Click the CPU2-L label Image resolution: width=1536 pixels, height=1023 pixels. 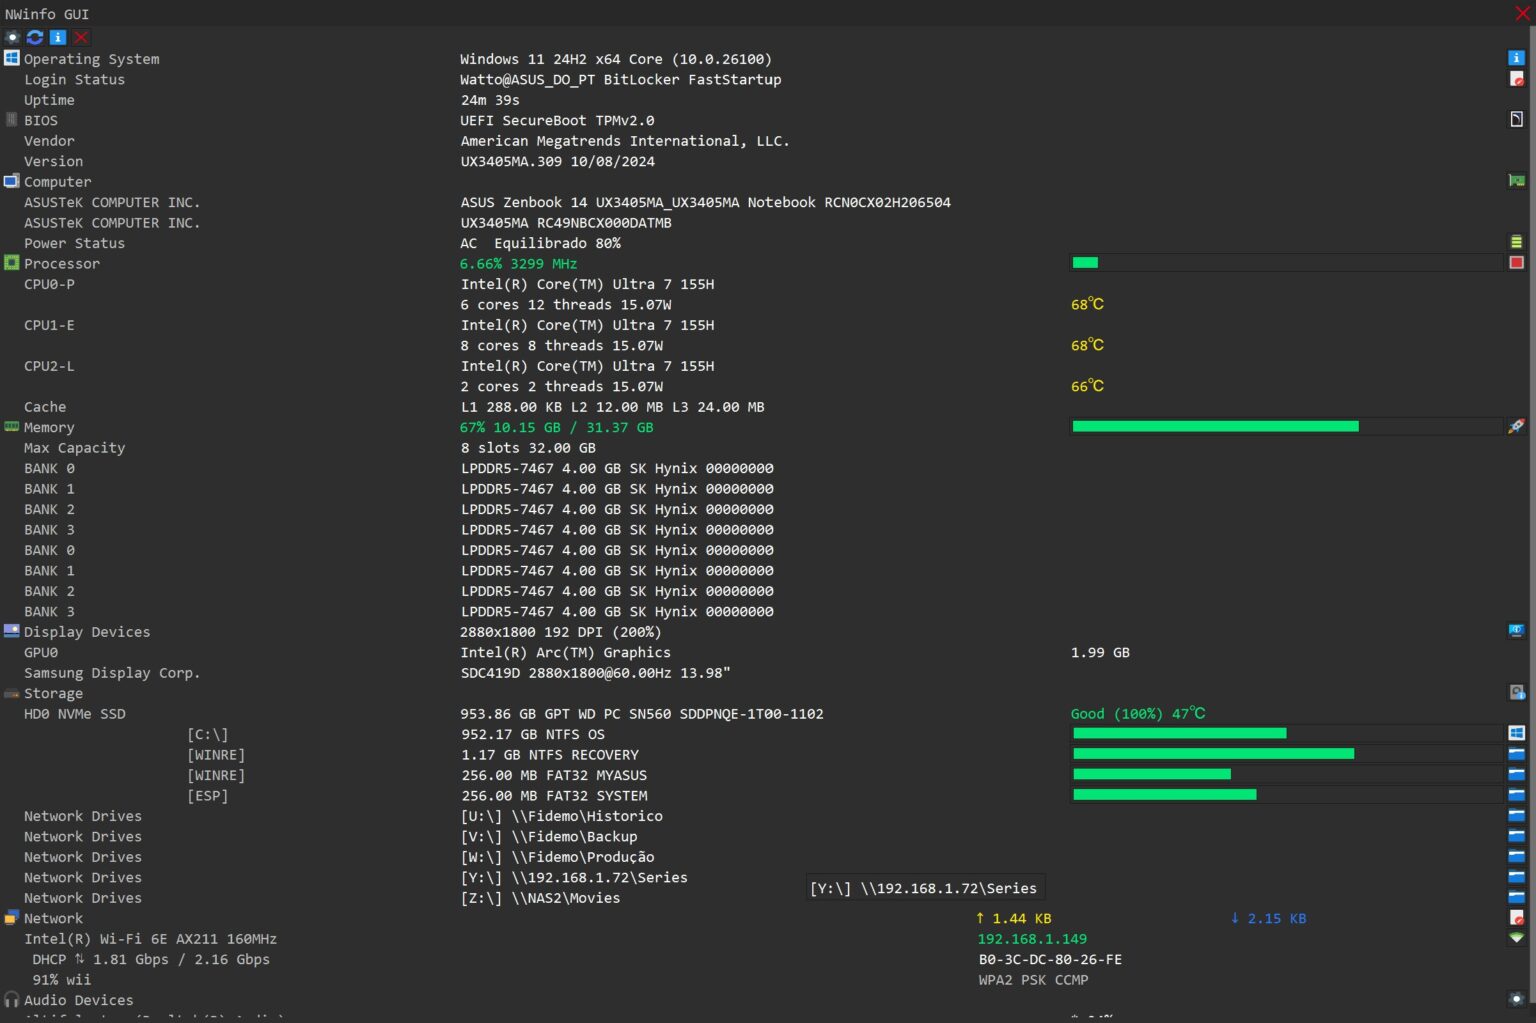(49, 366)
